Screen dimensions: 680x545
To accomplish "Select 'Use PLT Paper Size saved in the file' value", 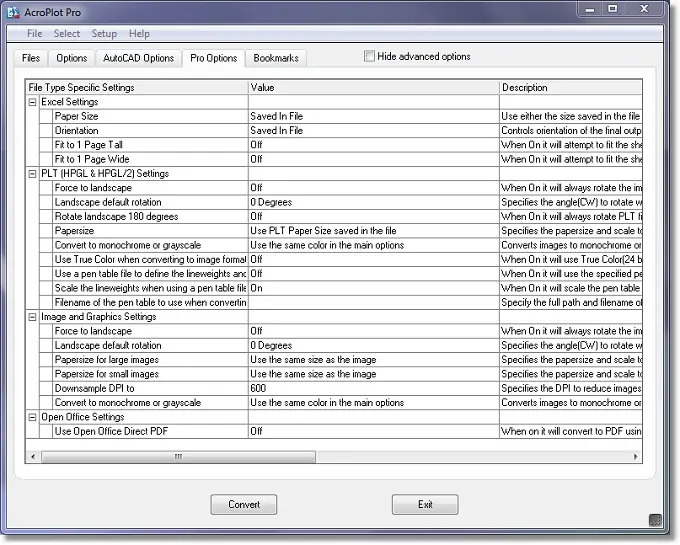I will 374,231.
